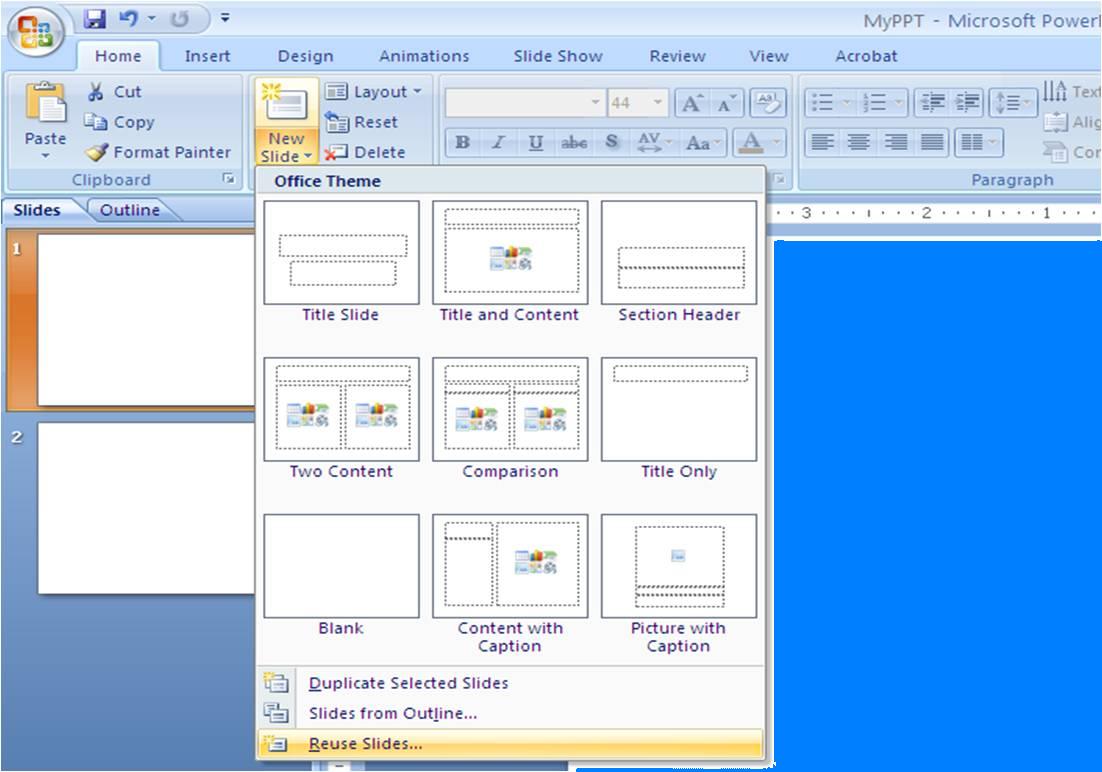Viewport: 1102px width, 772px height.
Task: Toggle Underline formatting
Action: [536, 143]
